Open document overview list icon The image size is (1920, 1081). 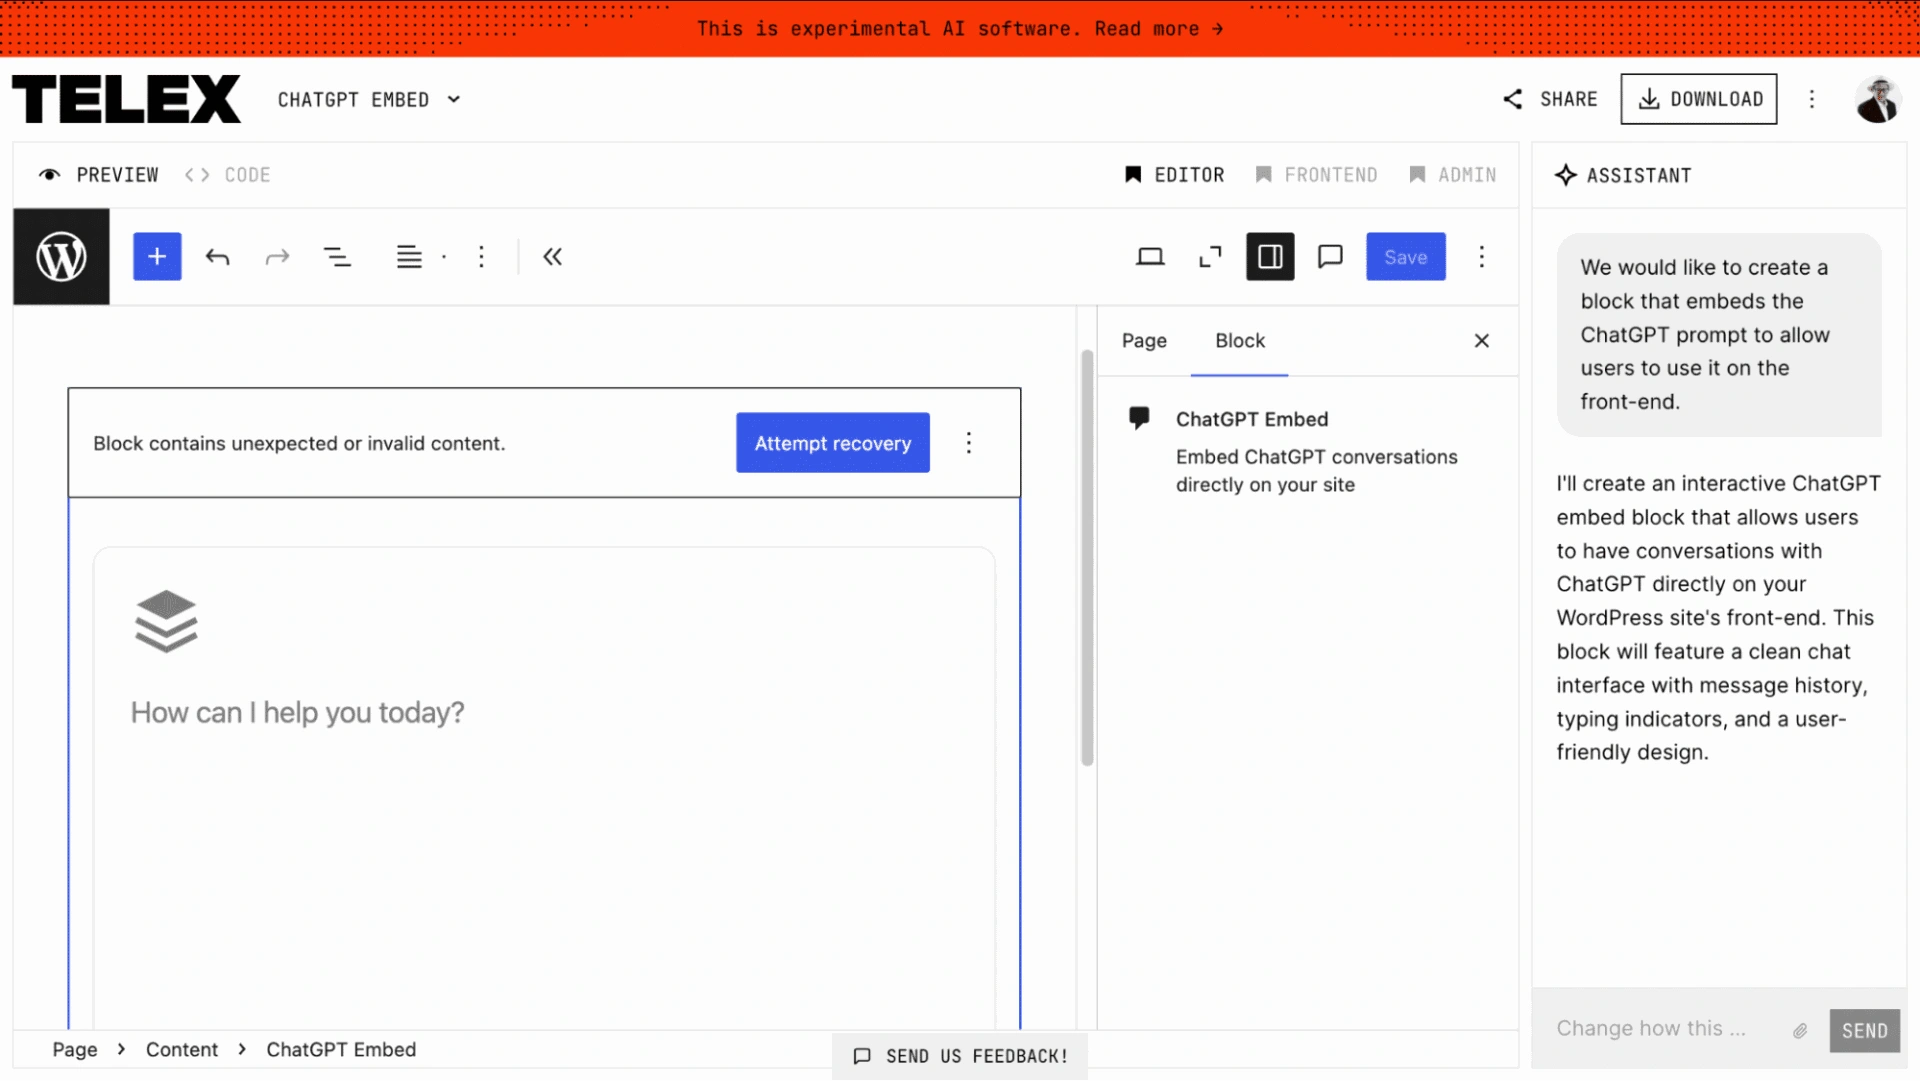337,257
